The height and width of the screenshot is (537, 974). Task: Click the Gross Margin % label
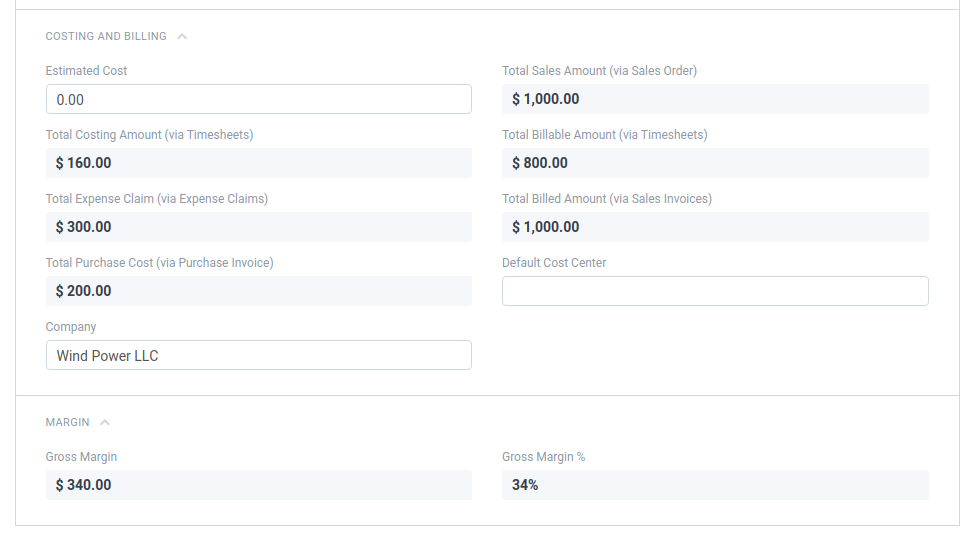point(543,457)
